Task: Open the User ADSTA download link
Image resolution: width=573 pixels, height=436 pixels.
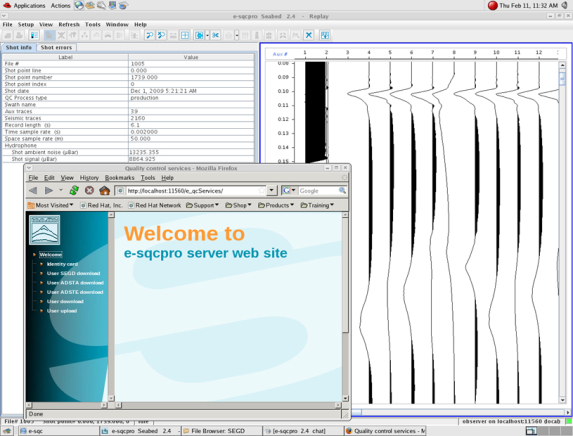Action: pos(75,283)
